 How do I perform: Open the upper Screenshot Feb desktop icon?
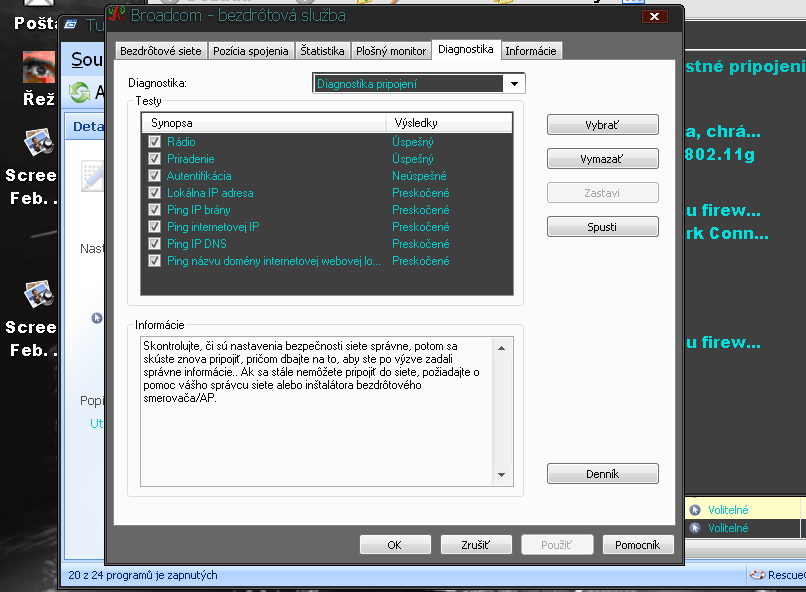click(39, 143)
